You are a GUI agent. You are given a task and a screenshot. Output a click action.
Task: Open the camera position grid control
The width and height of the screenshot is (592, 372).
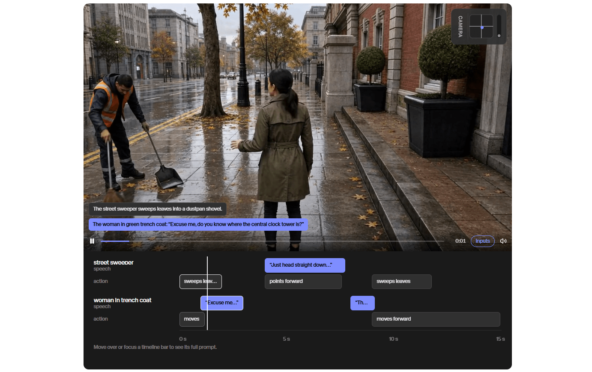481,27
